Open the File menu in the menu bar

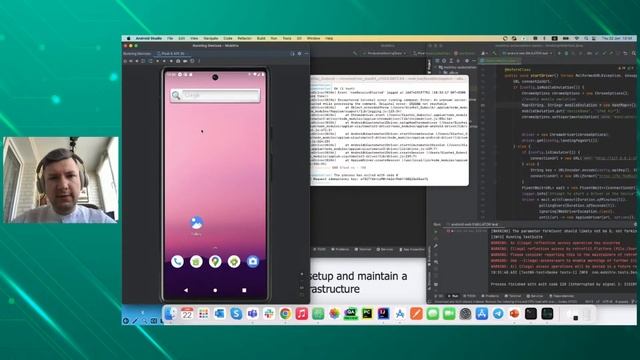point(170,38)
